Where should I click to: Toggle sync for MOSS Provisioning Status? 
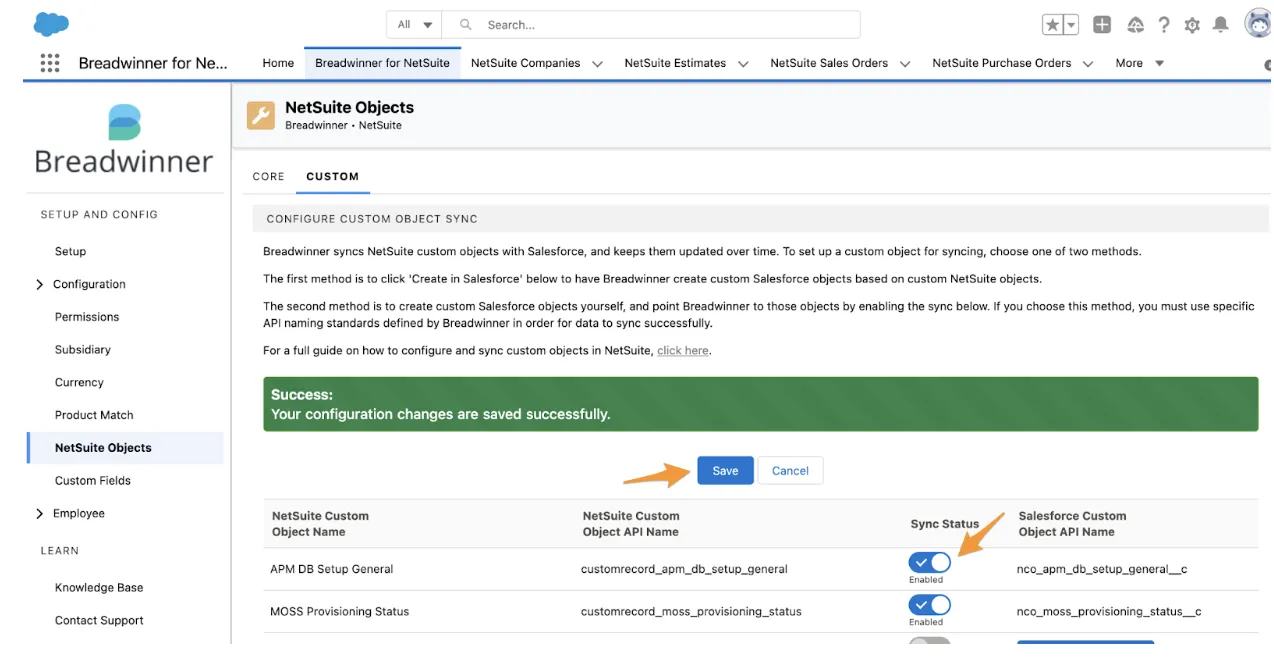[930, 605]
